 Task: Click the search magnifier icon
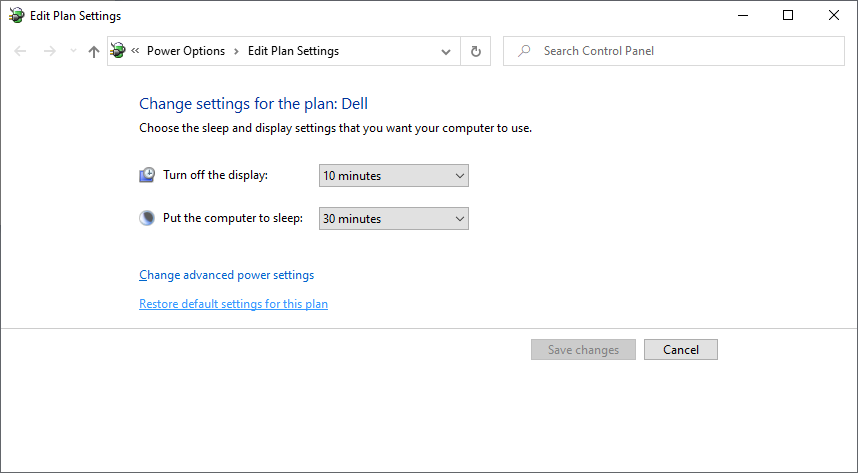pyautogui.click(x=524, y=51)
